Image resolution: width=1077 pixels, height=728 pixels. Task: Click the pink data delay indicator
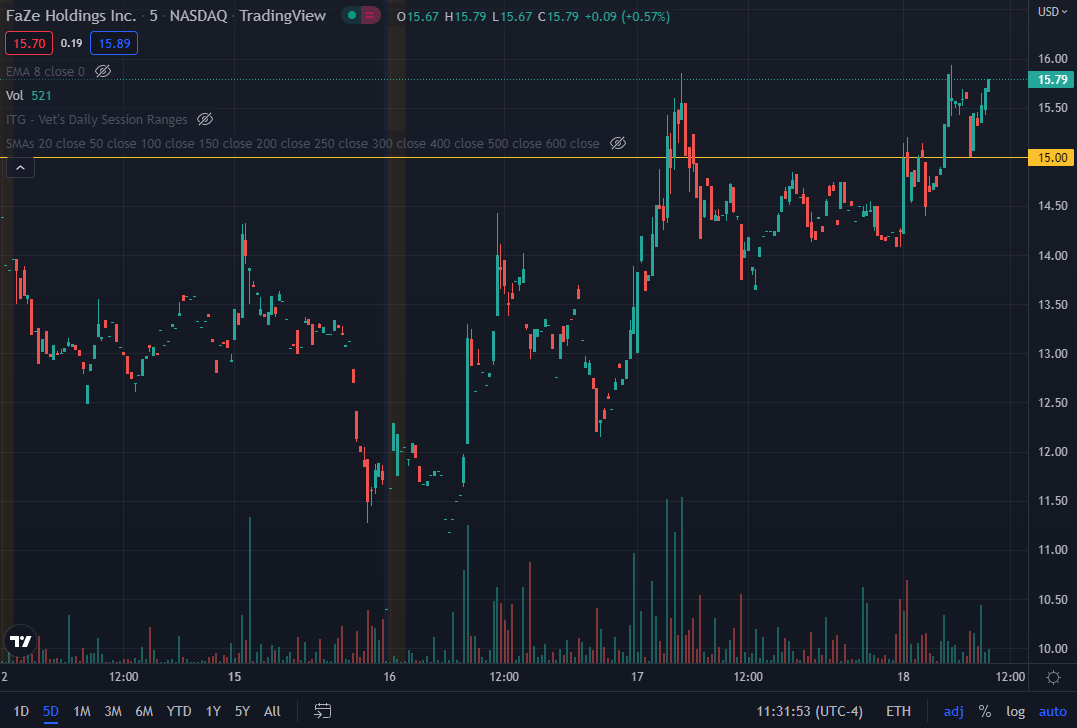click(x=370, y=16)
